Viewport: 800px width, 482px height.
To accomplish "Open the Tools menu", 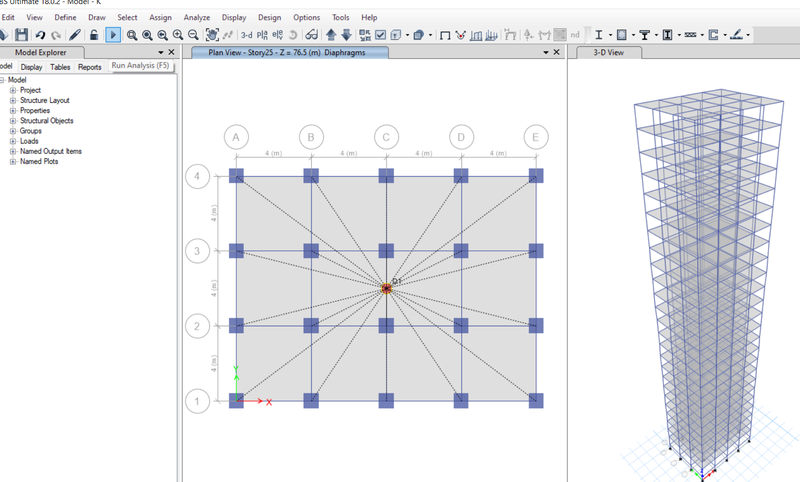I will 340,17.
